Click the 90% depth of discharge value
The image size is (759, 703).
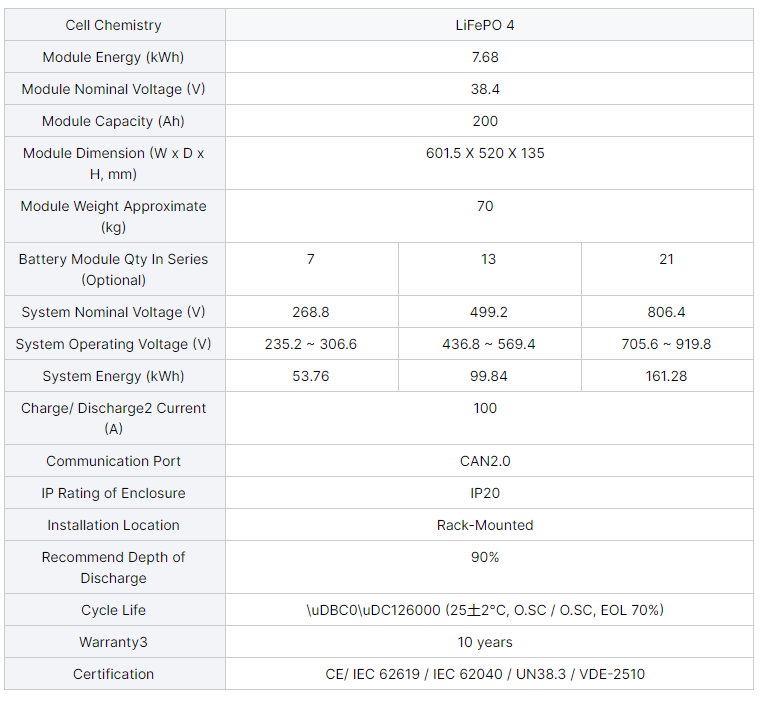tap(485, 557)
